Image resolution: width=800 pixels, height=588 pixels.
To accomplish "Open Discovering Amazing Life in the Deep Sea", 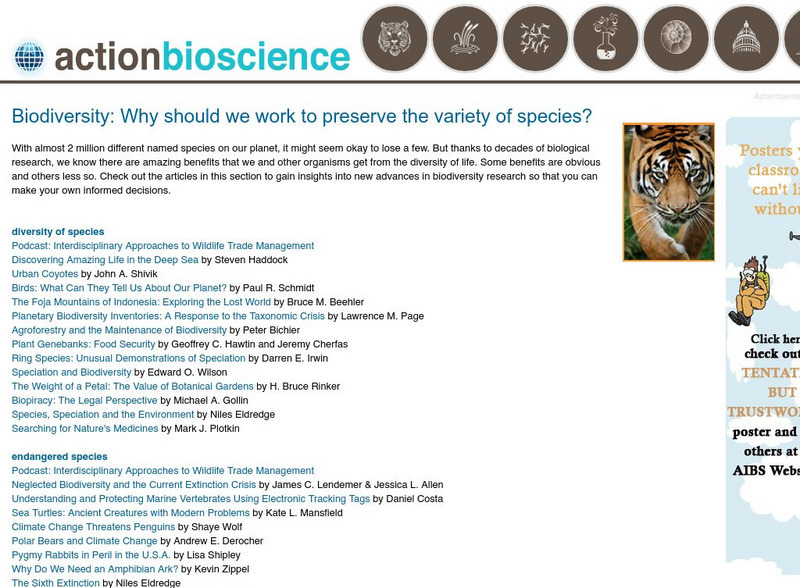I will click(105, 260).
